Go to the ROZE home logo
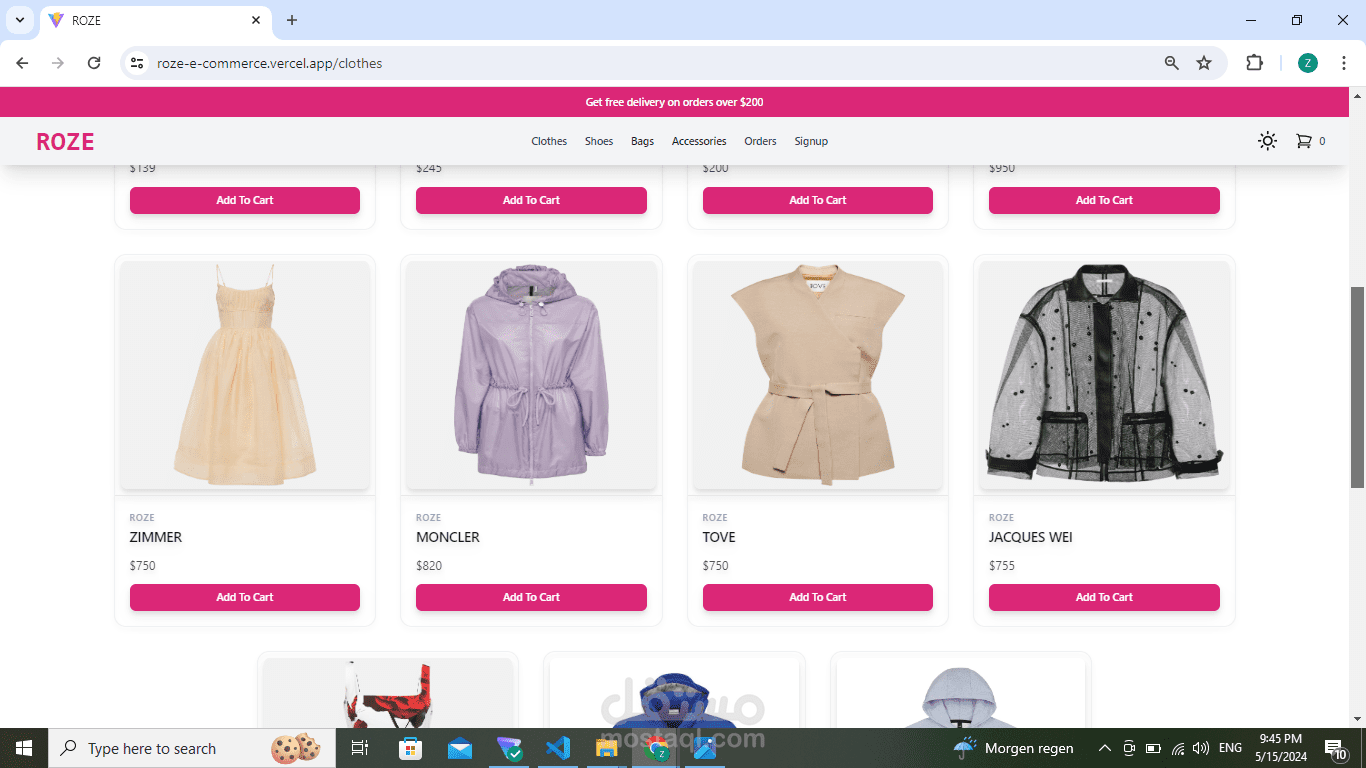This screenshot has height=768, width=1366. pos(65,142)
